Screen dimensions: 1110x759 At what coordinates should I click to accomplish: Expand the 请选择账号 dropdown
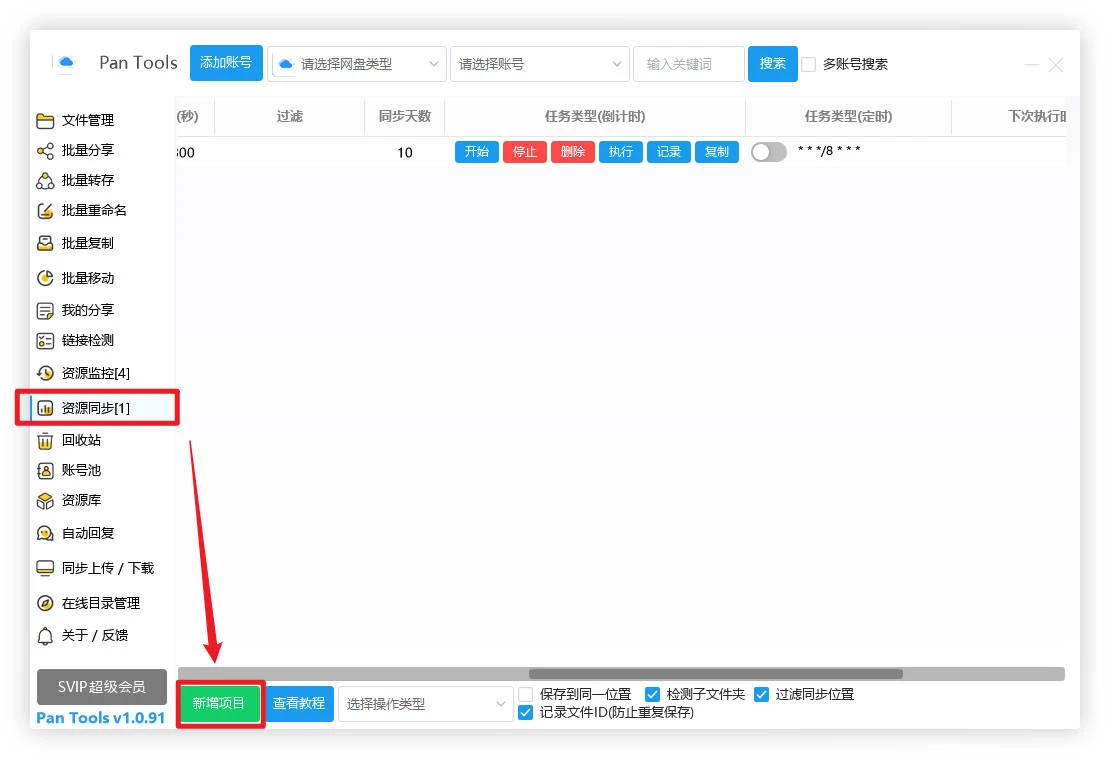click(x=539, y=64)
